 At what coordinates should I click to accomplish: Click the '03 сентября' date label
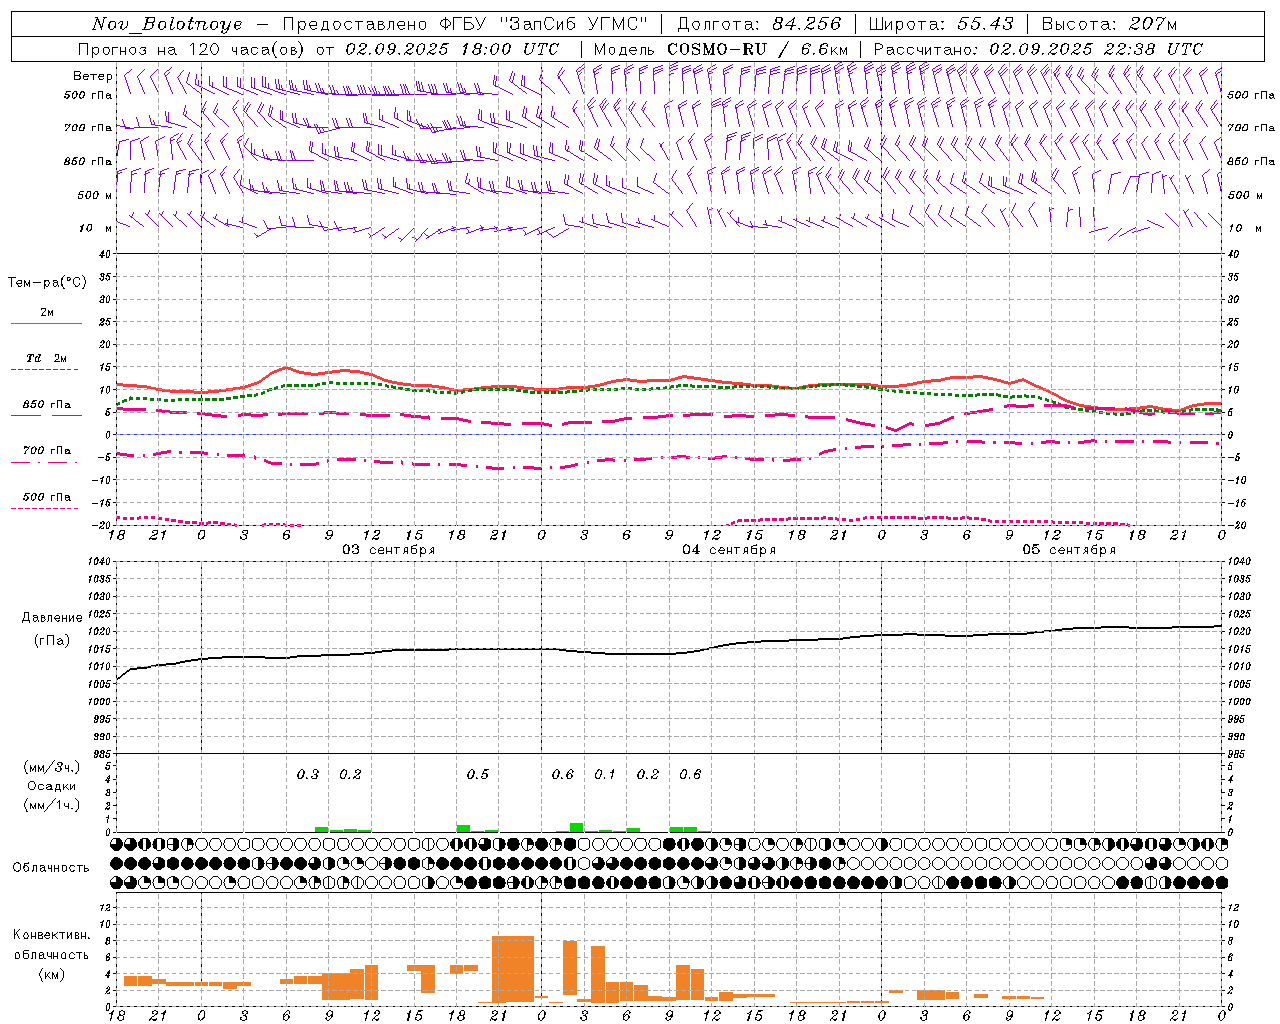coord(389,550)
